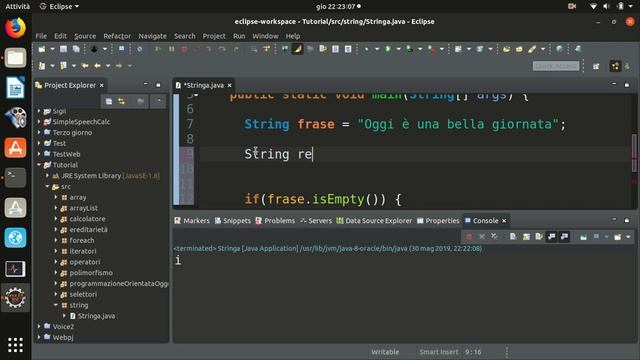Open the Source menu
Viewport: 640px width, 360px height.
pyautogui.click(x=85, y=36)
